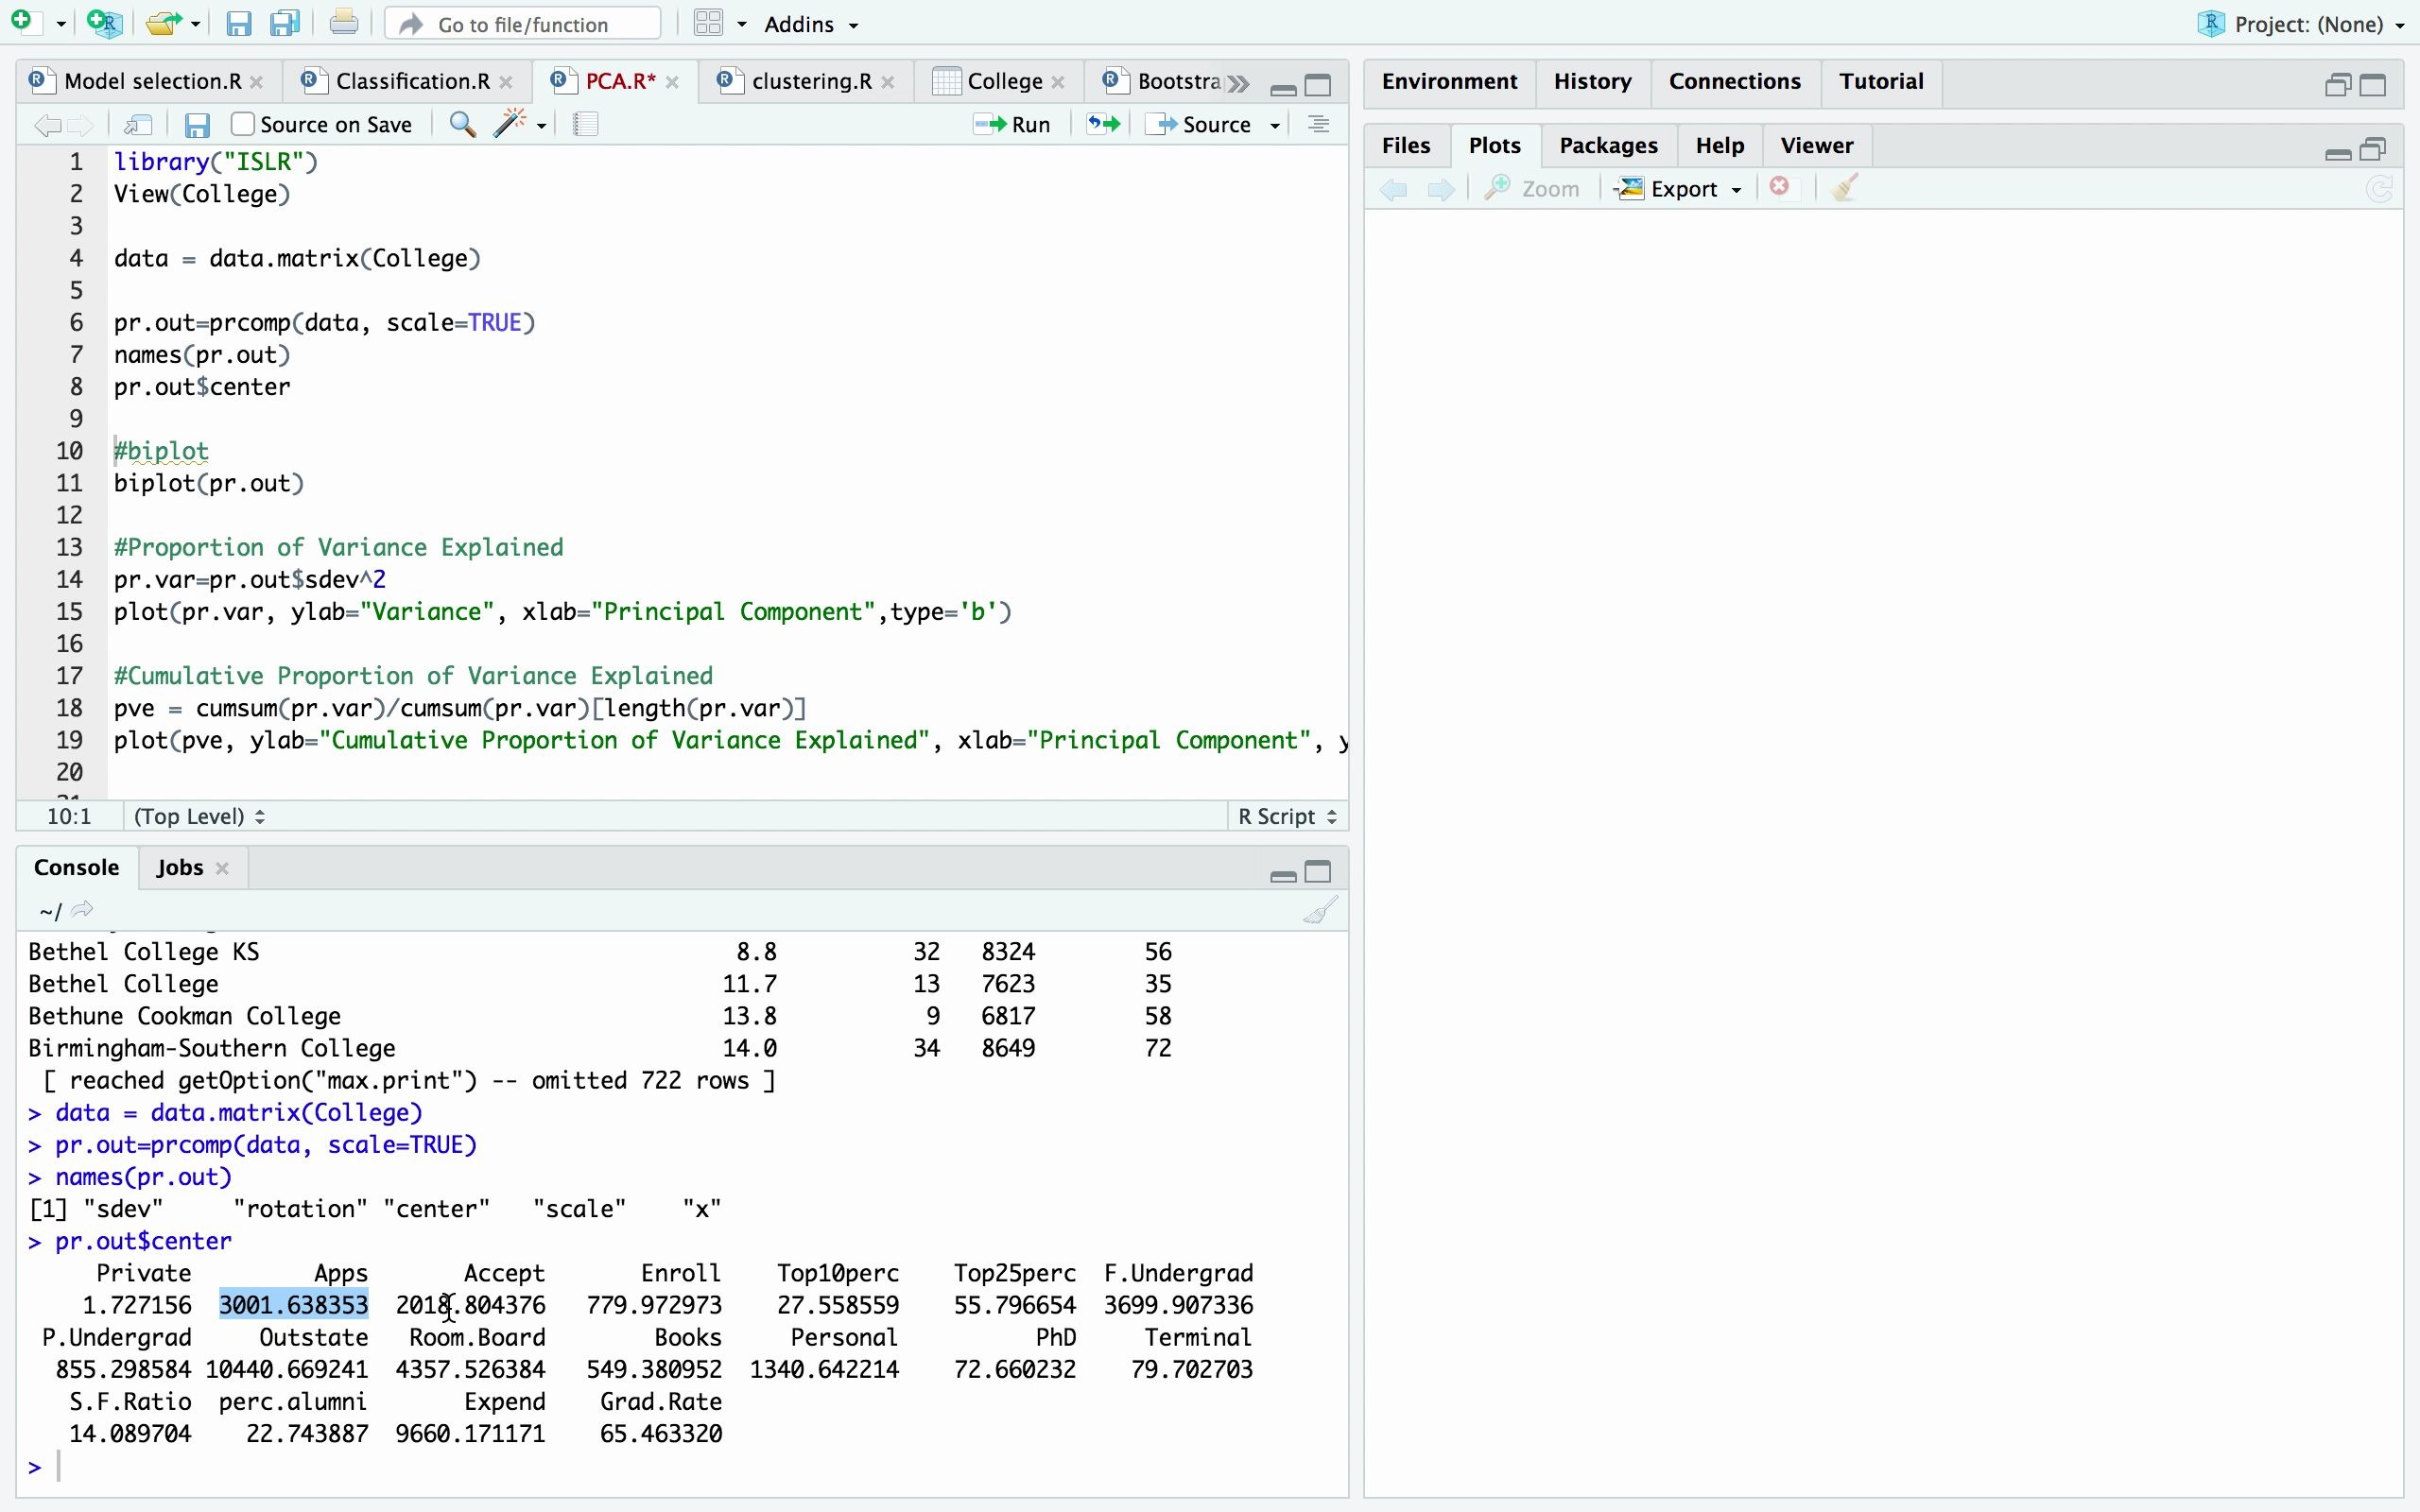This screenshot has width=2420, height=1512.
Task: Remove current plot with red X icon
Action: 1779,187
